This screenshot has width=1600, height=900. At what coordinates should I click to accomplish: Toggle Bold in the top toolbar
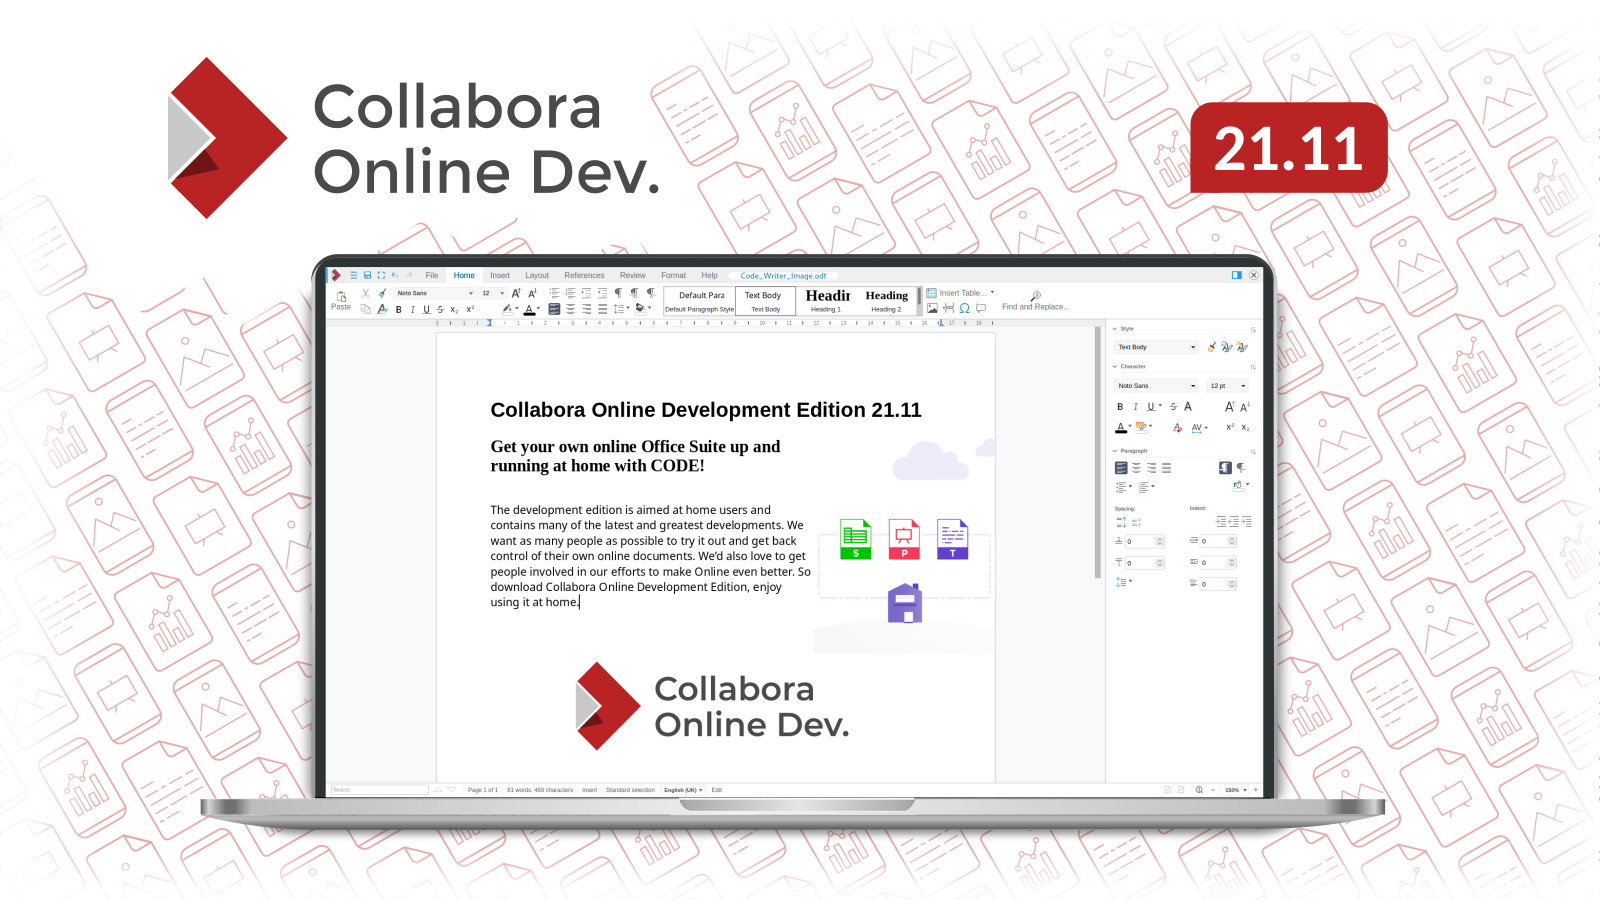(x=398, y=310)
